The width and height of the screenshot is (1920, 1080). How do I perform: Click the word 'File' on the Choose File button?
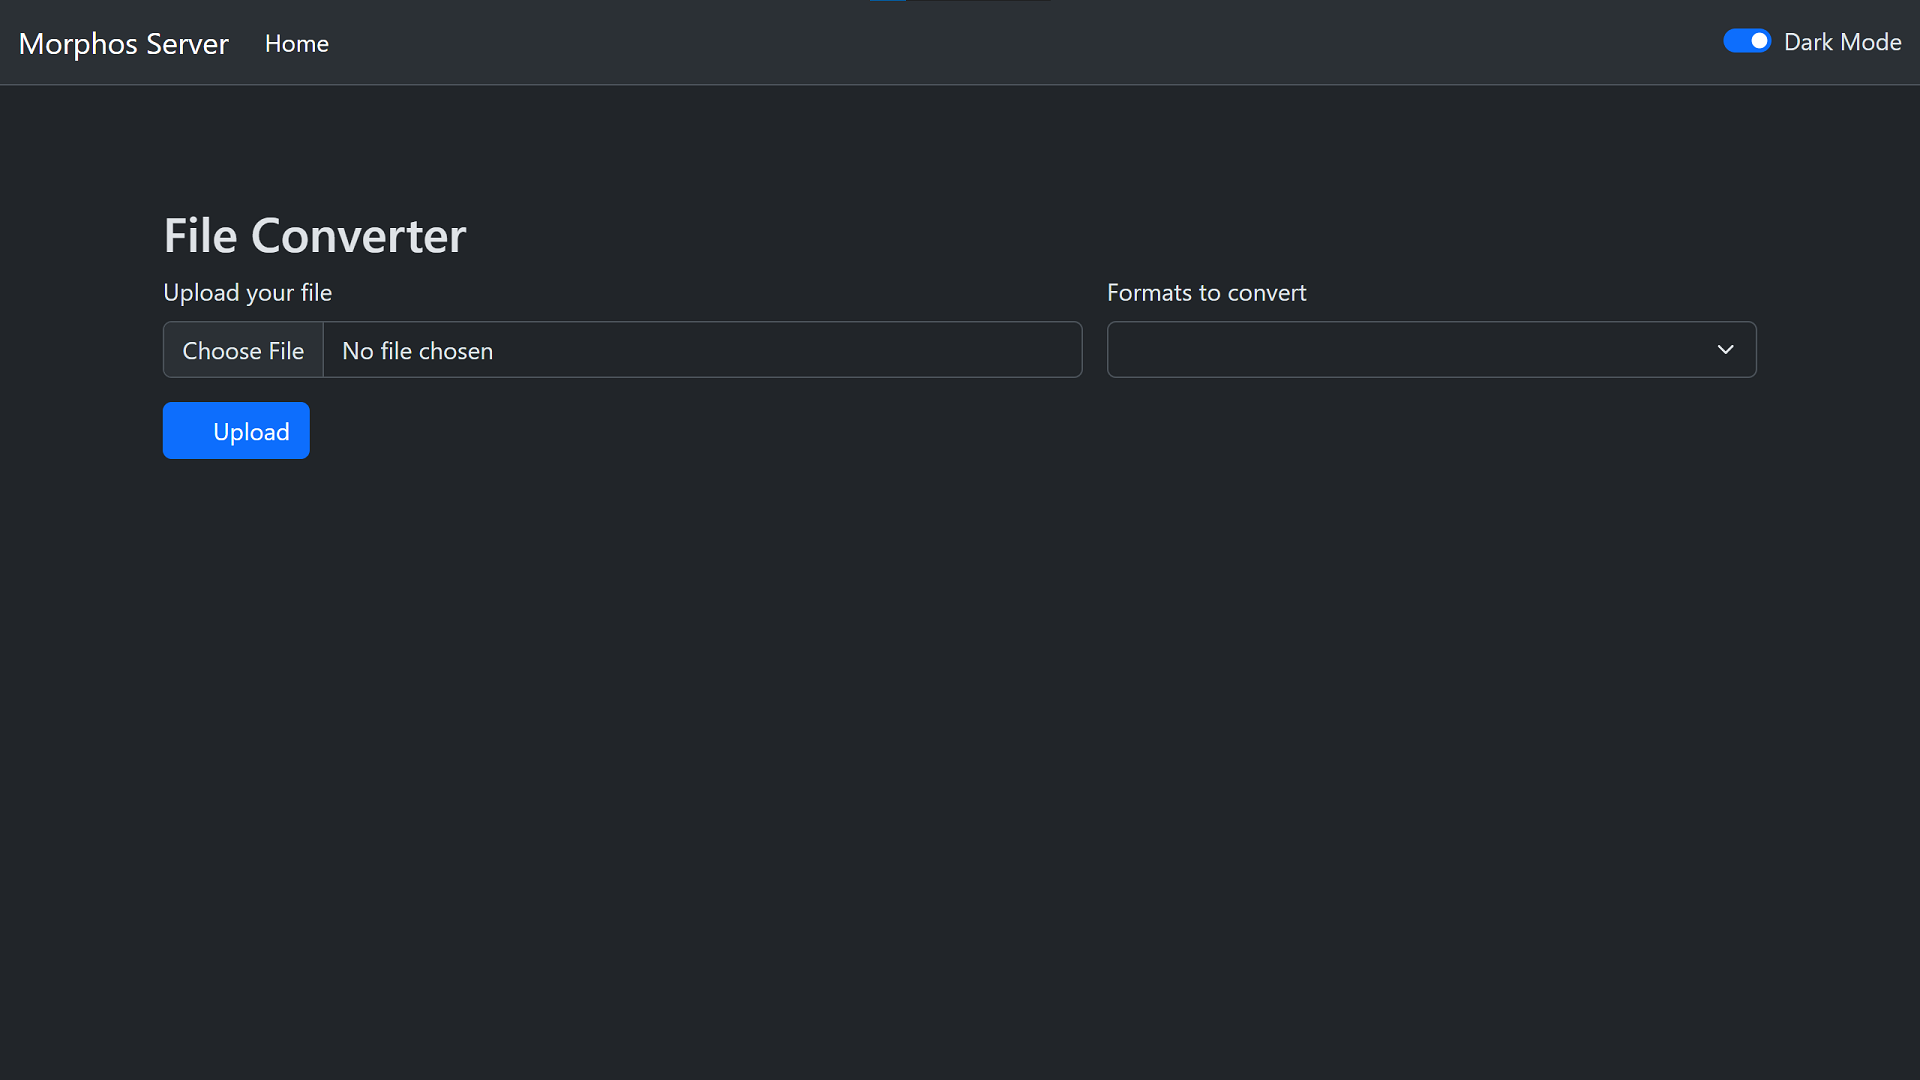tap(286, 351)
